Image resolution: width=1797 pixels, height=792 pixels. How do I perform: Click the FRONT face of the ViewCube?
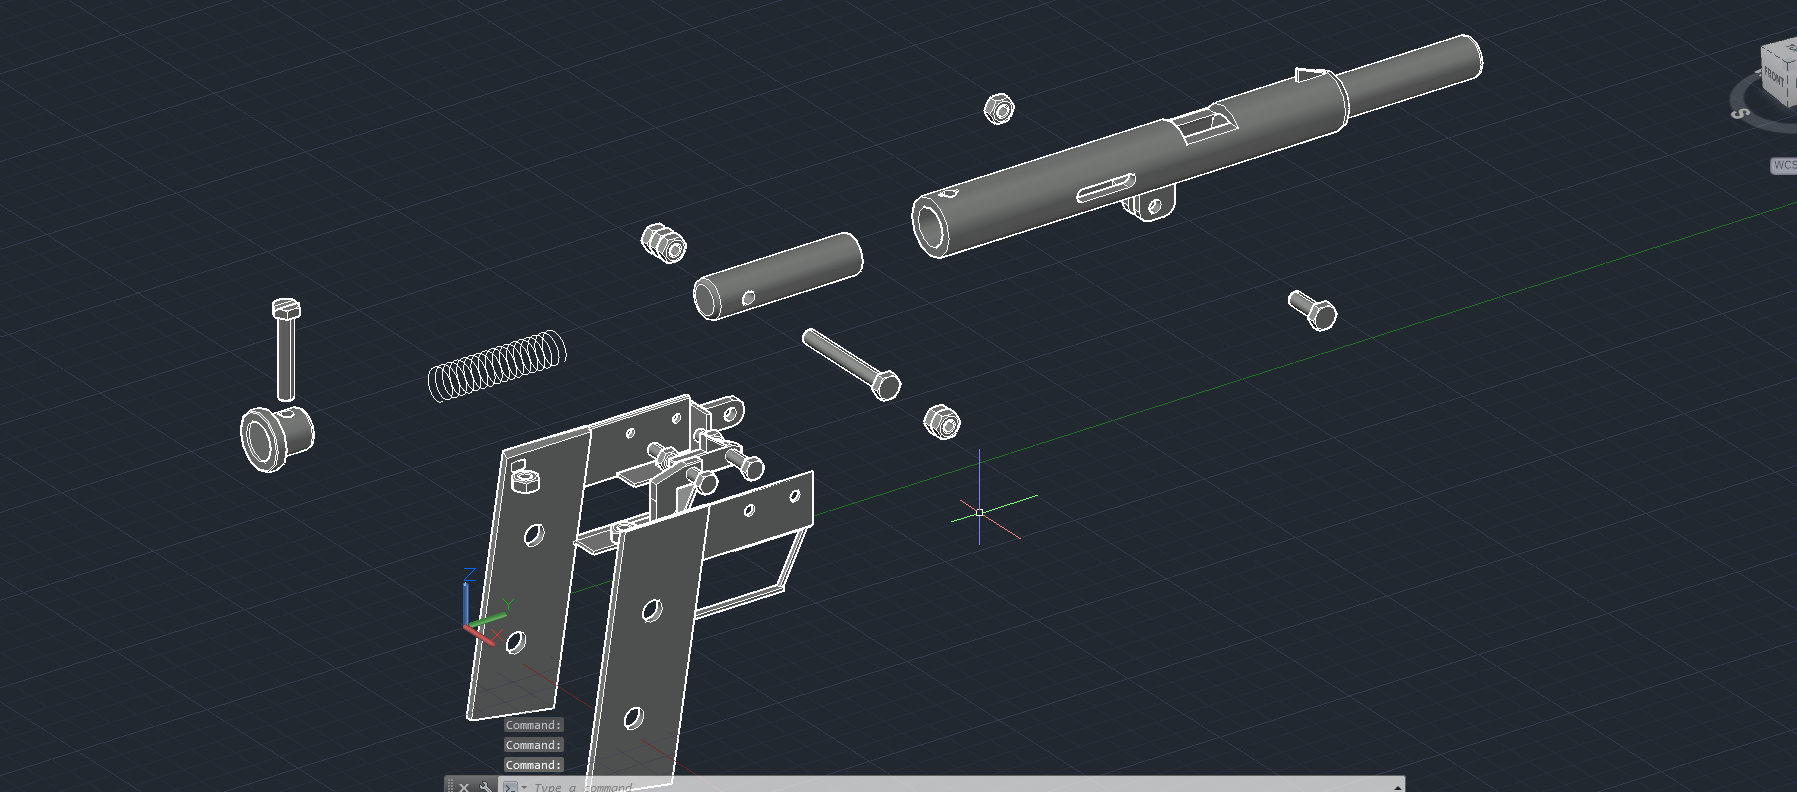(x=1775, y=75)
